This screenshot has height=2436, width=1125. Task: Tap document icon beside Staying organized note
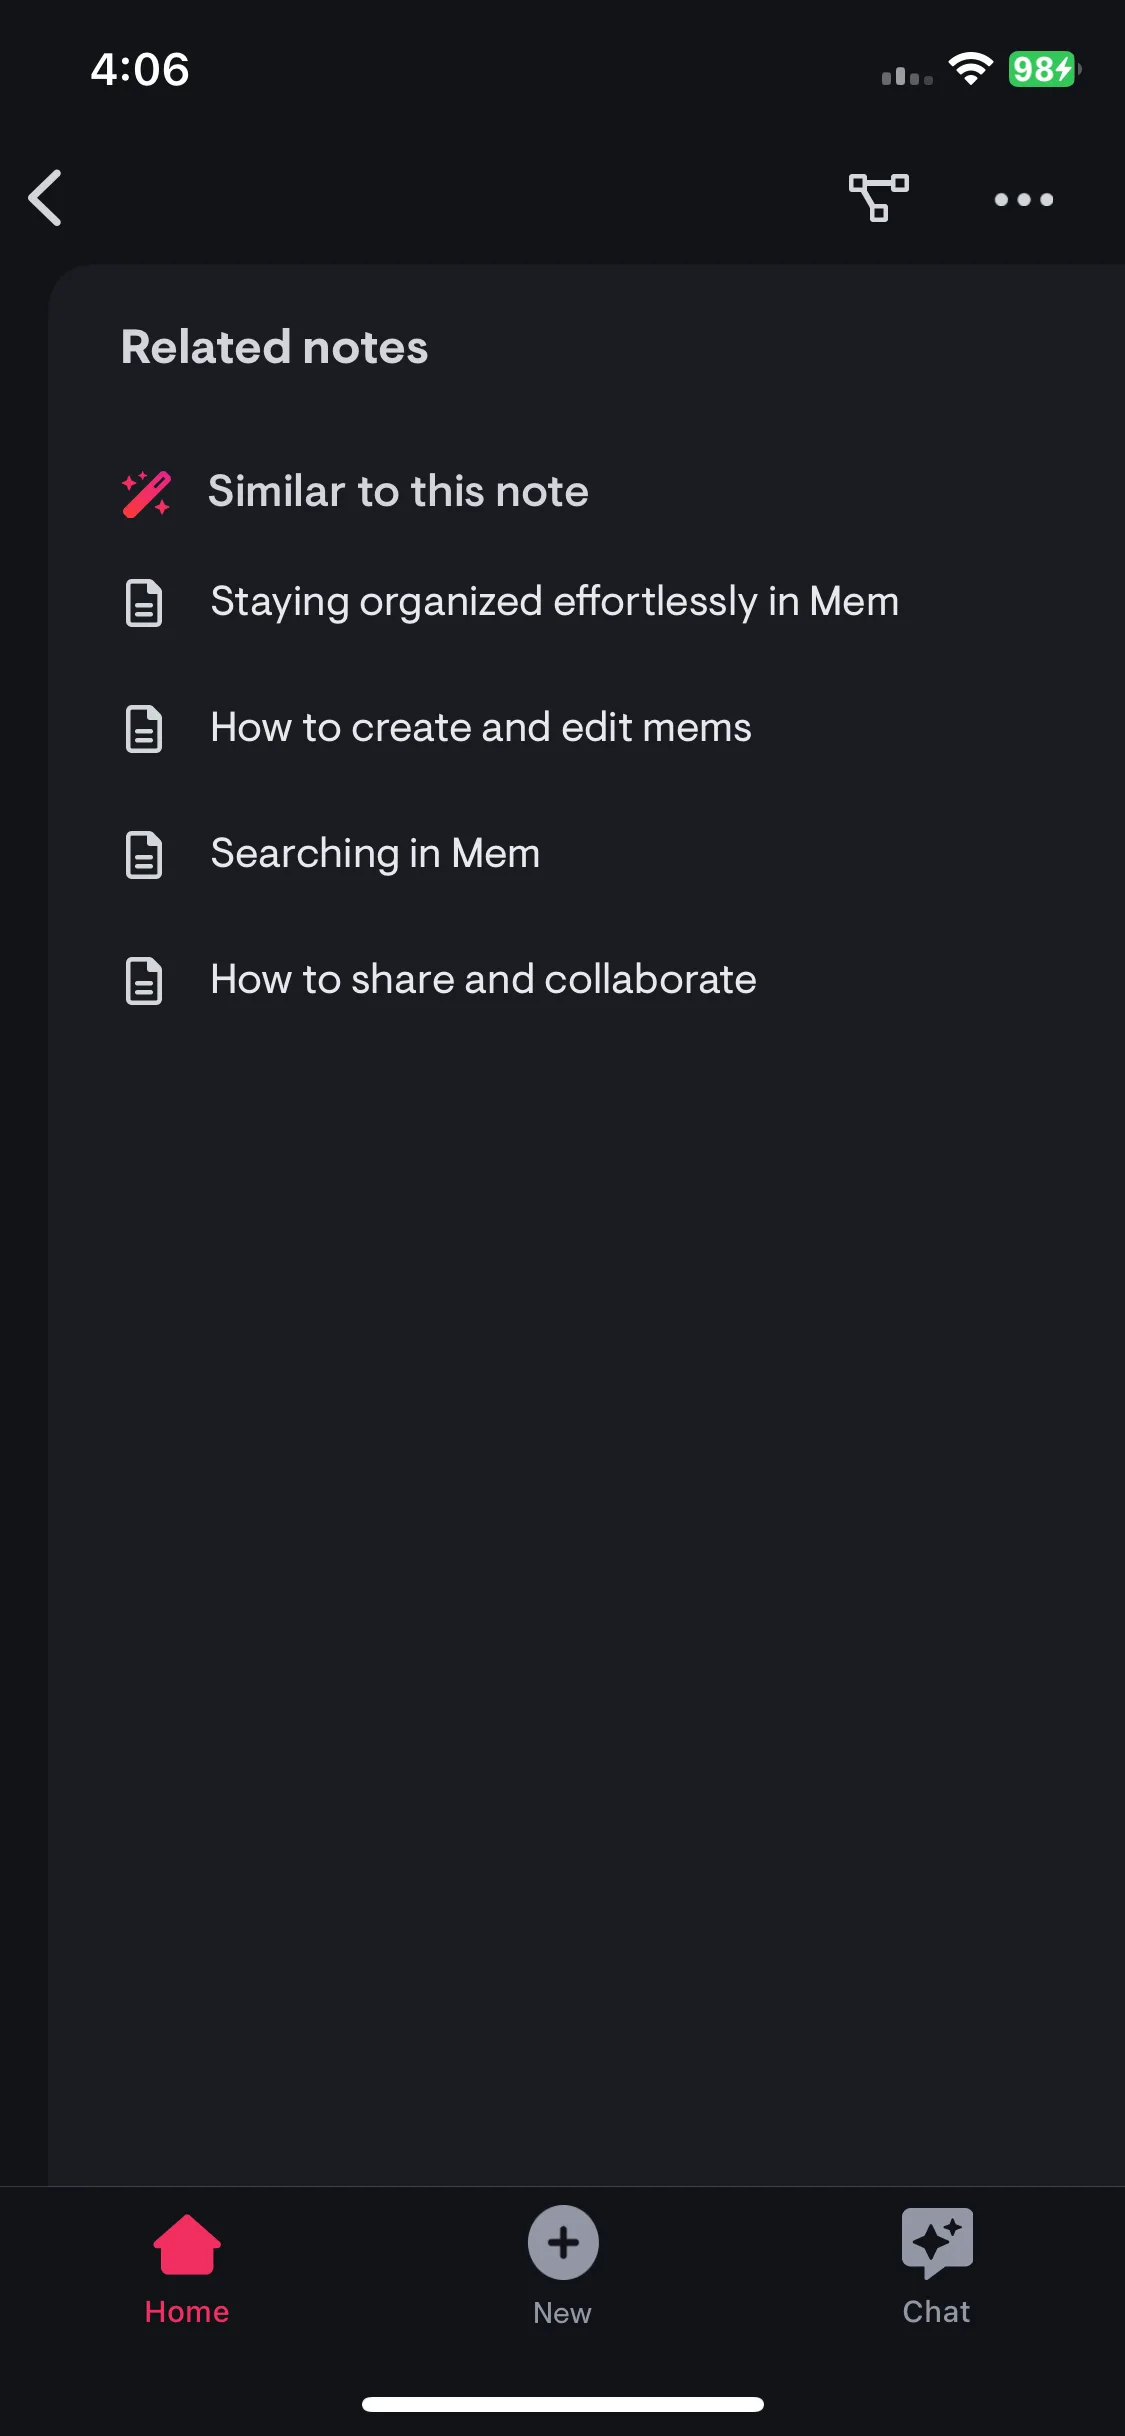[x=144, y=603]
